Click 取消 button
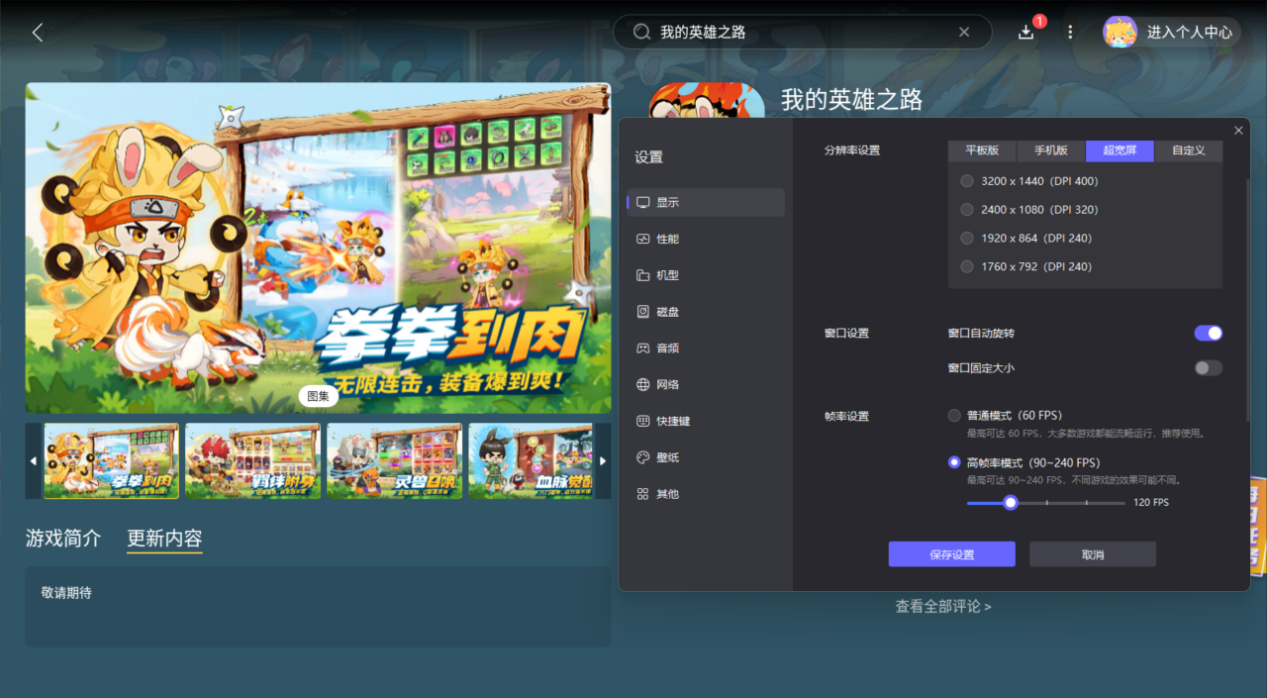 pos(1093,555)
